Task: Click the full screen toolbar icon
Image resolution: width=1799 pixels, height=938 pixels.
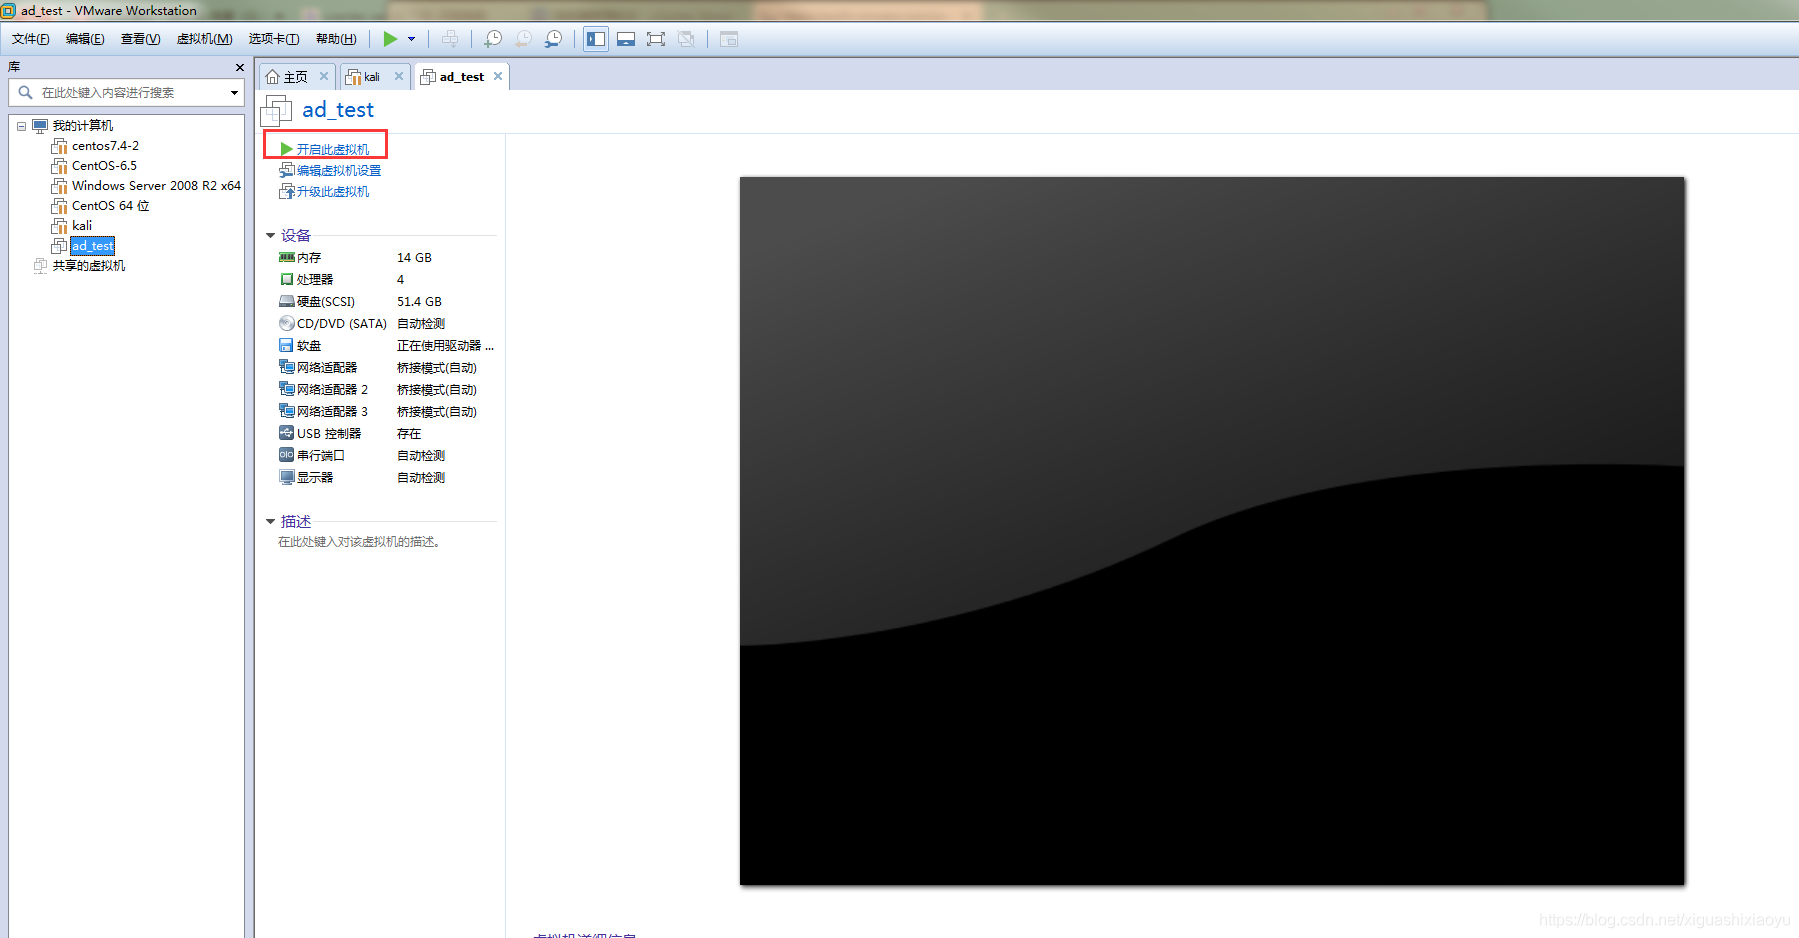Action: coord(656,39)
